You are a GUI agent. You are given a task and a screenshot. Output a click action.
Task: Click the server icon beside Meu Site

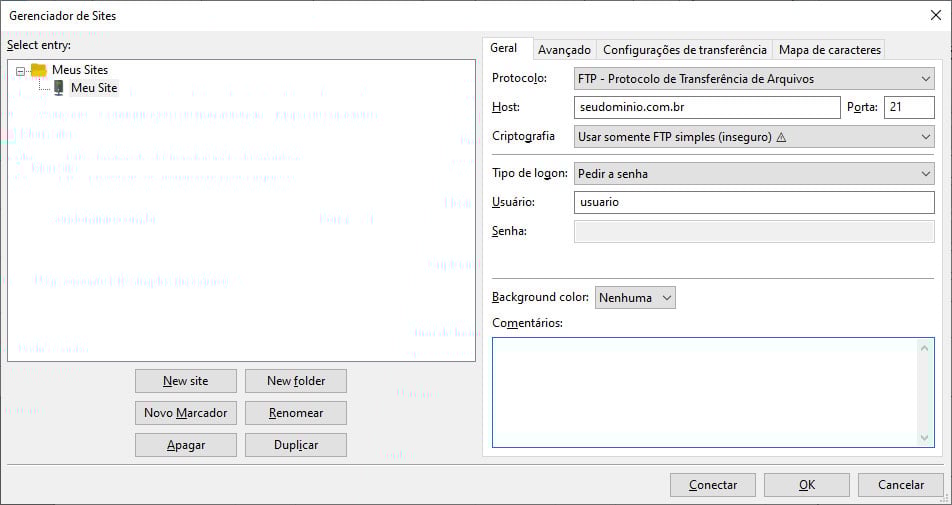tap(58, 87)
